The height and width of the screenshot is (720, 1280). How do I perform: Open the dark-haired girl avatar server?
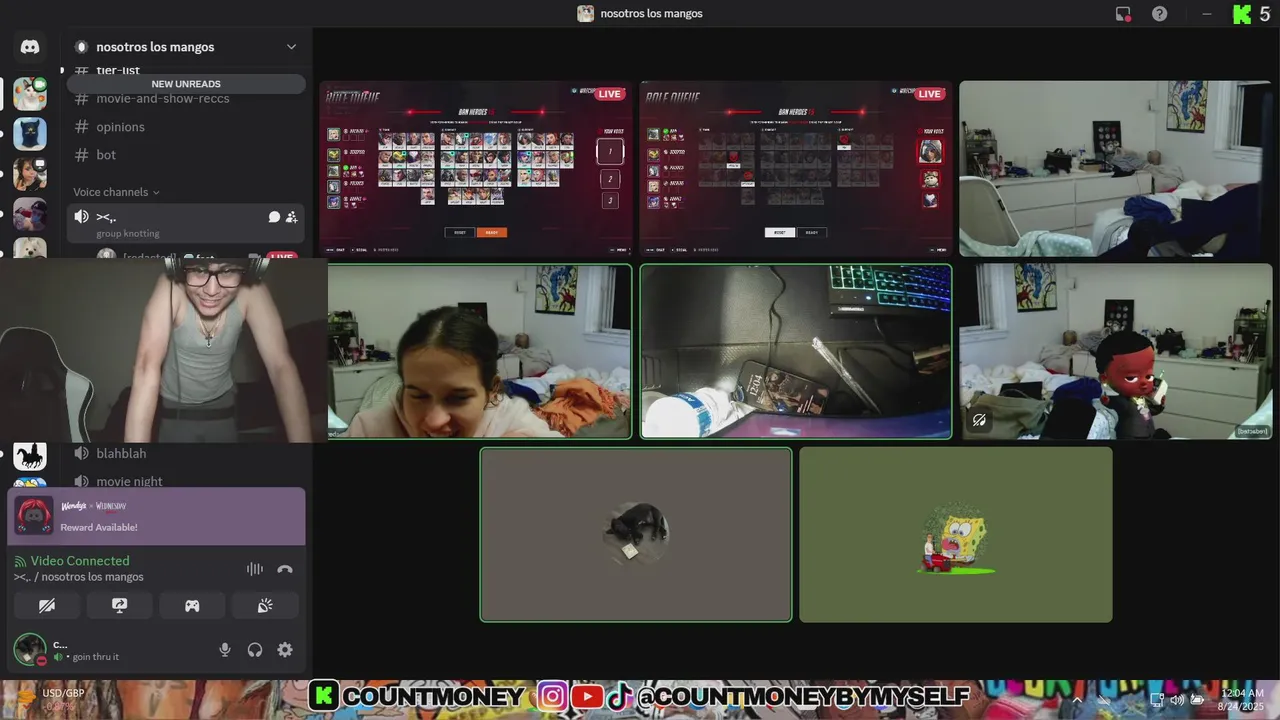pyautogui.click(x=30, y=173)
